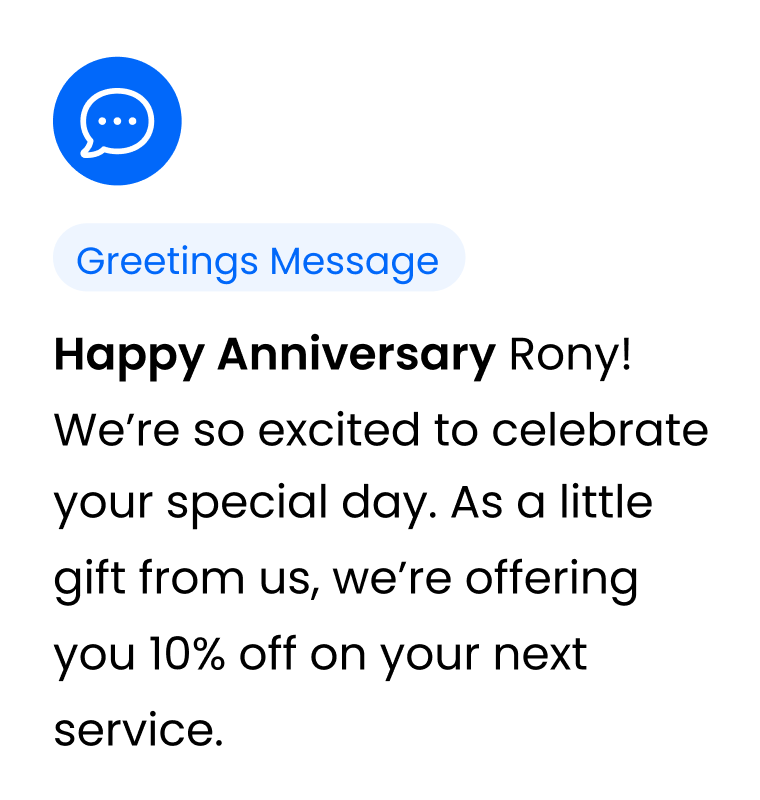Click the speech bubble tail of the icon
Viewport: 760px width, 800px height.
[92, 149]
